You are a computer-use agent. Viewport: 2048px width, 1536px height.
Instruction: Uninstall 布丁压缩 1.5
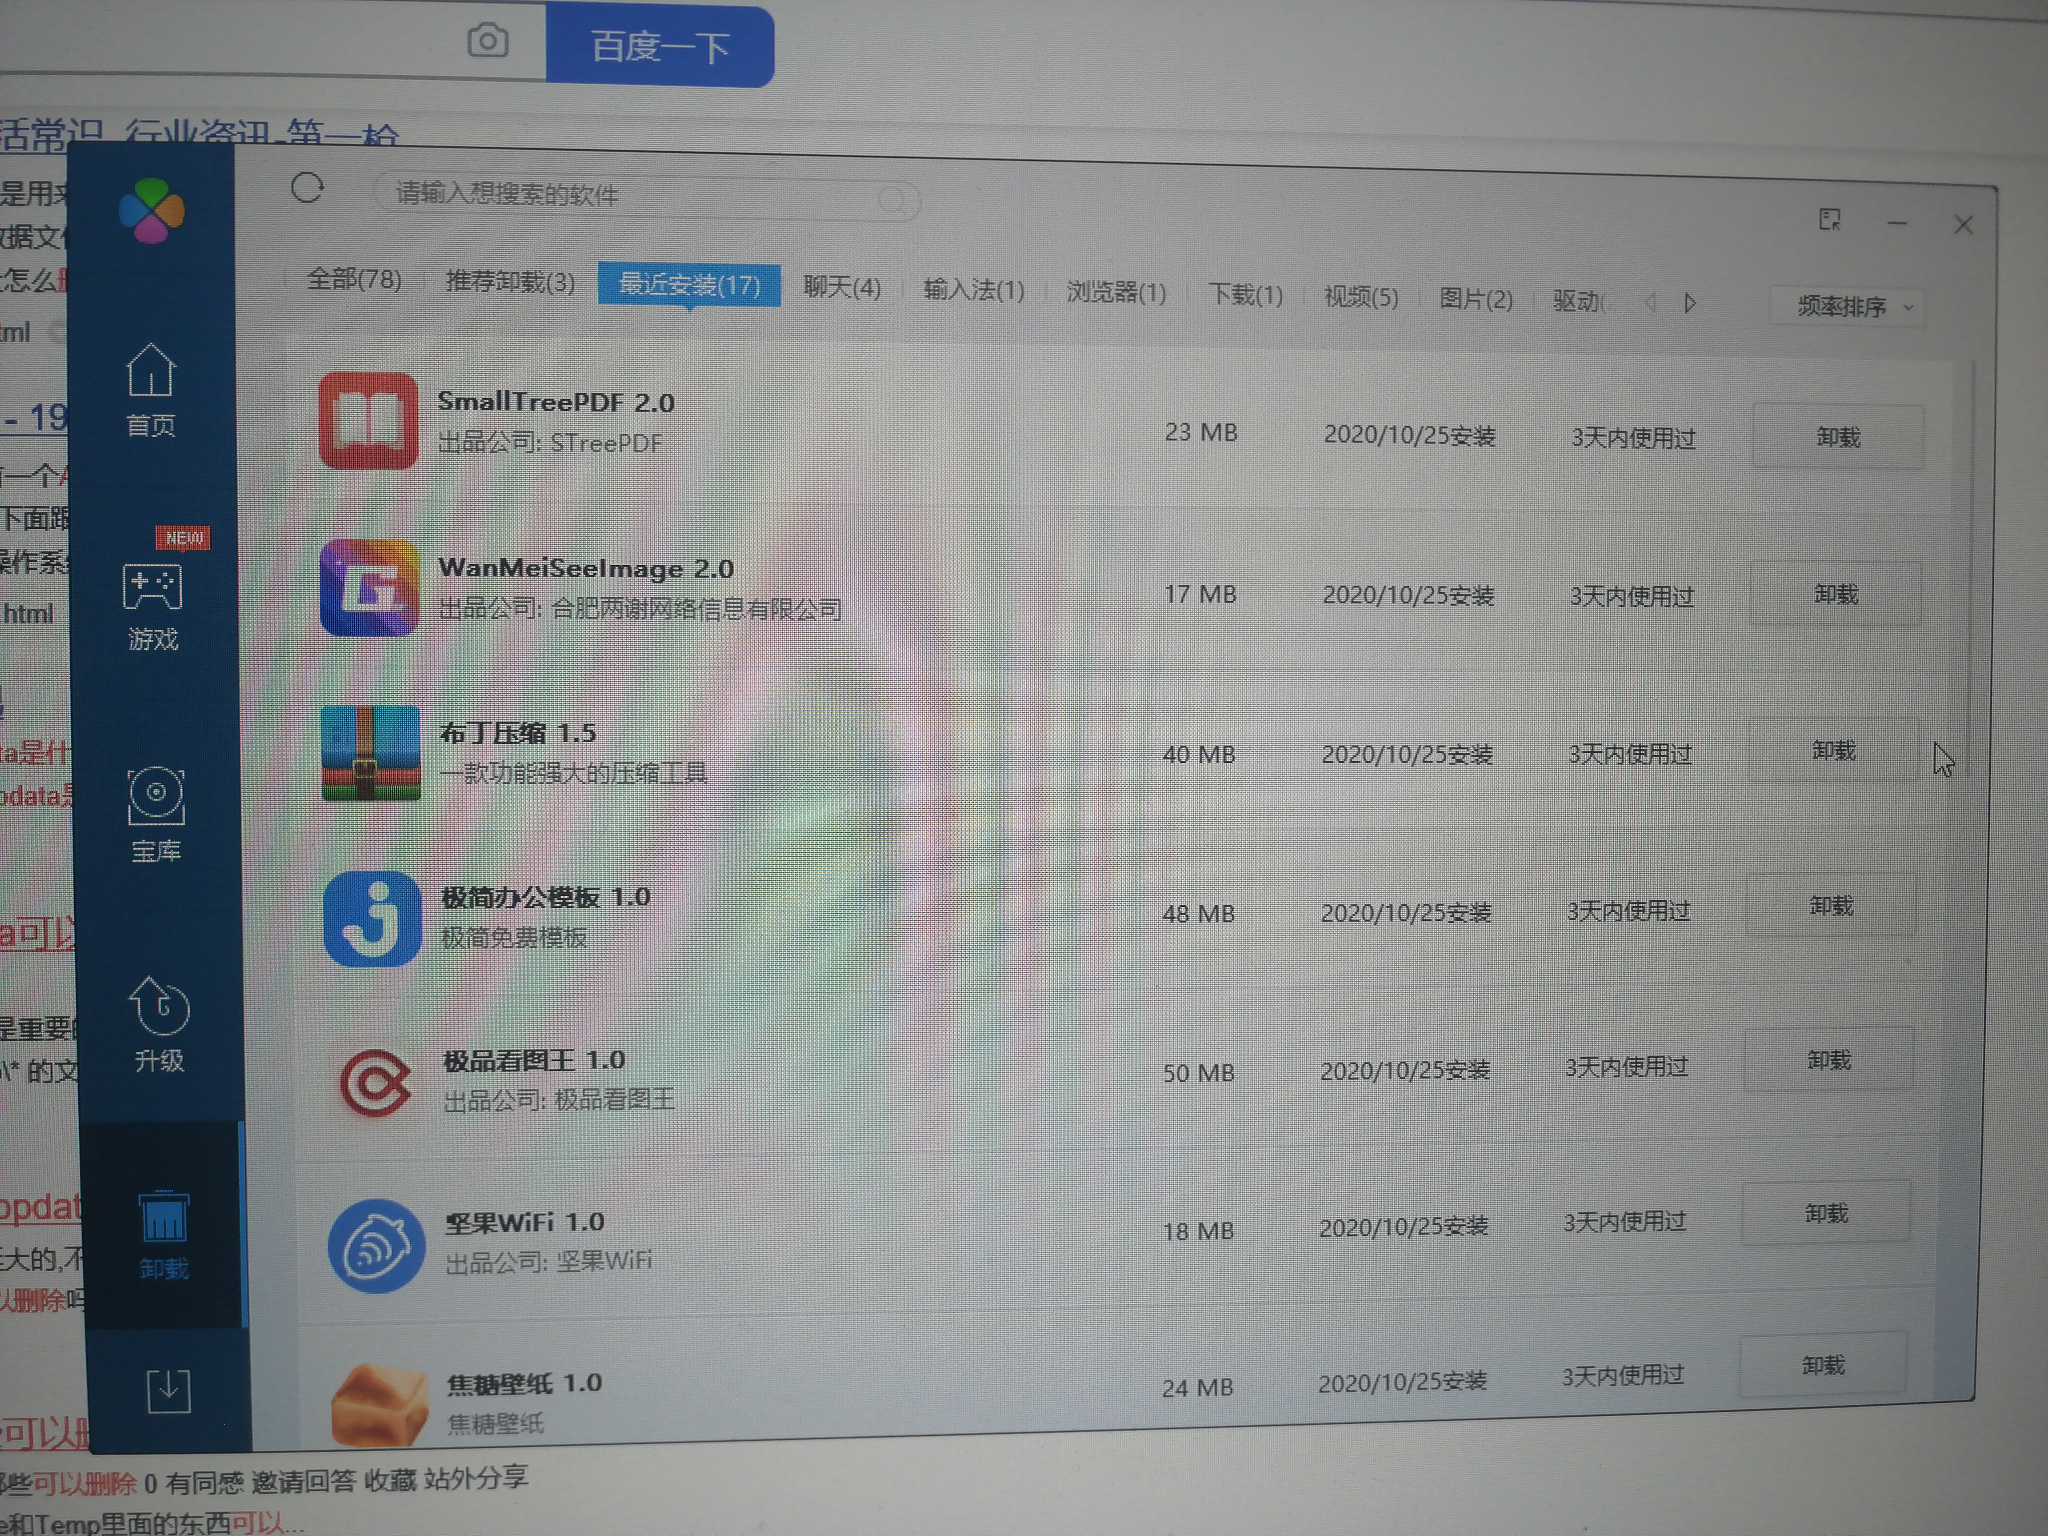pyautogui.click(x=1834, y=751)
